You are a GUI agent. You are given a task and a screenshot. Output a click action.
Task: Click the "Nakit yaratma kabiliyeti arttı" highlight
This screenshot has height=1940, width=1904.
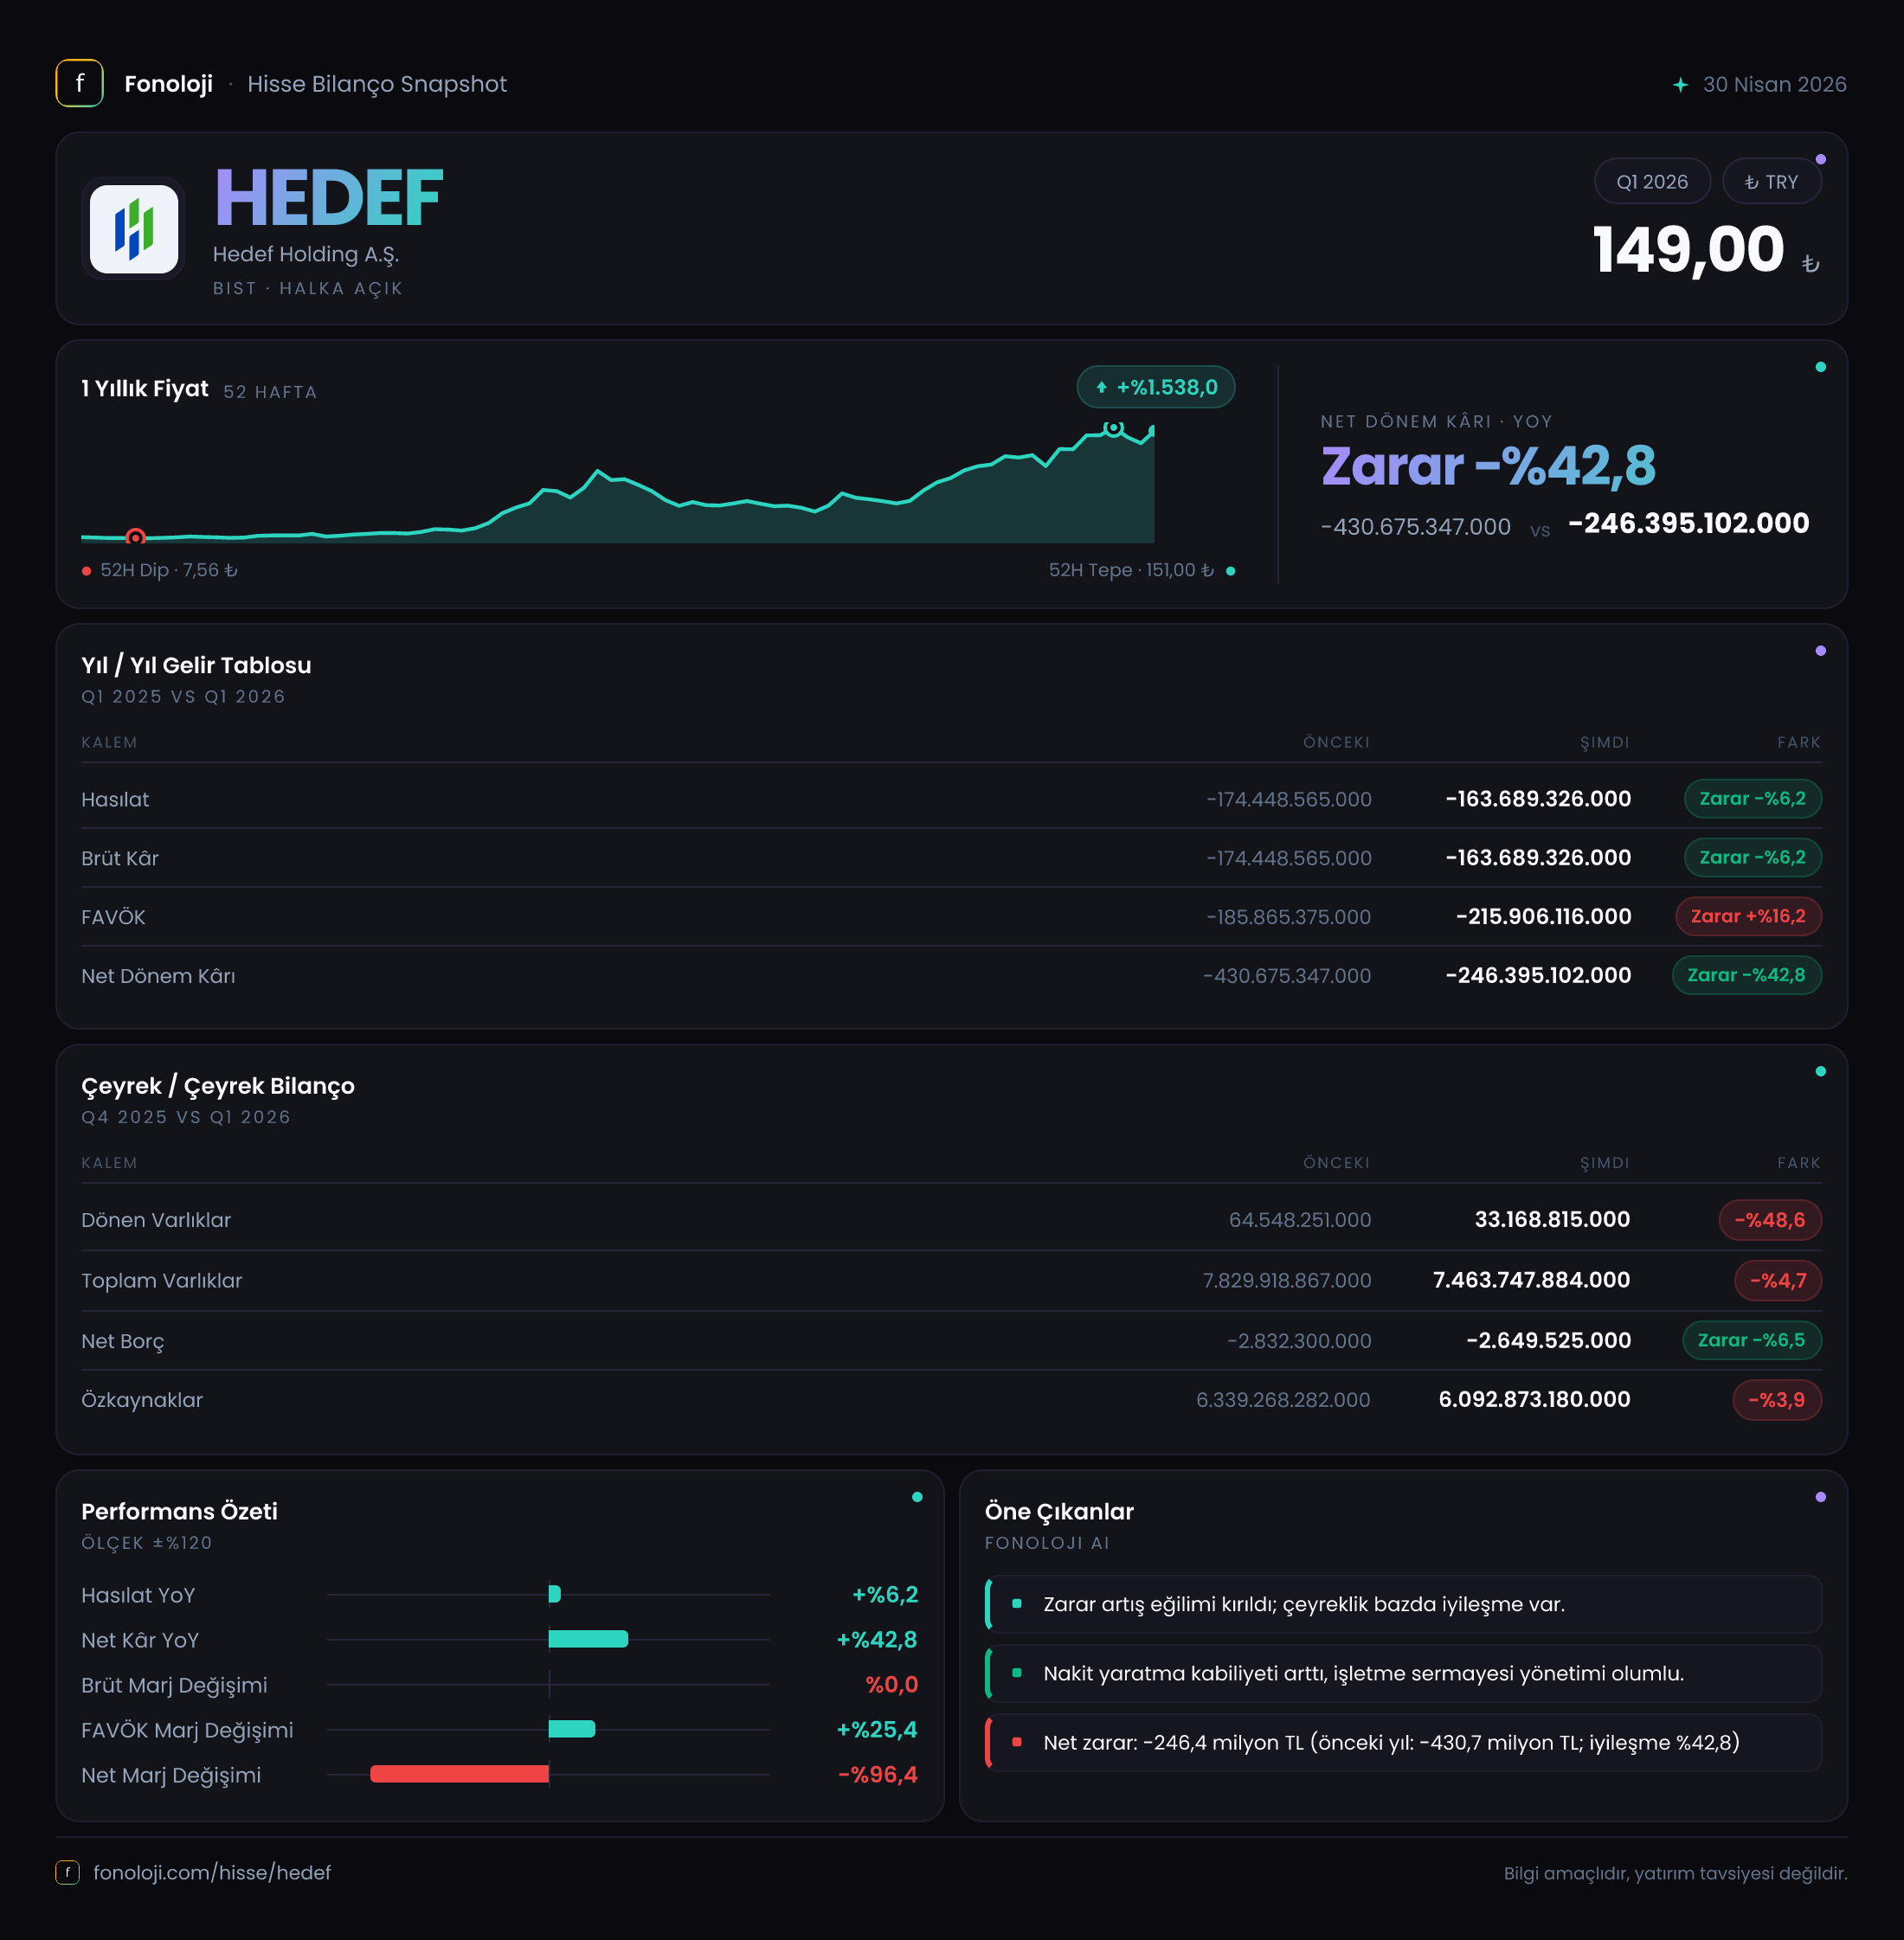[x=1403, y=1674]
